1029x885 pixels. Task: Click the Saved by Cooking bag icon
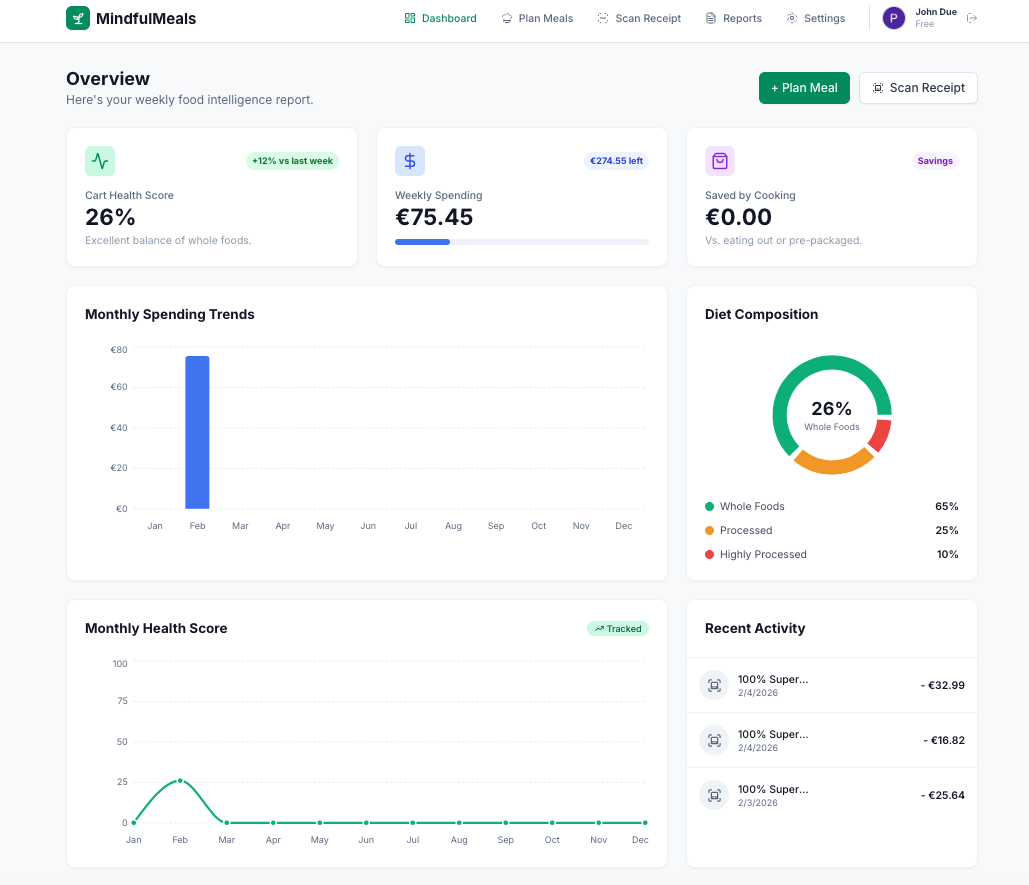[x=720, y=161]
